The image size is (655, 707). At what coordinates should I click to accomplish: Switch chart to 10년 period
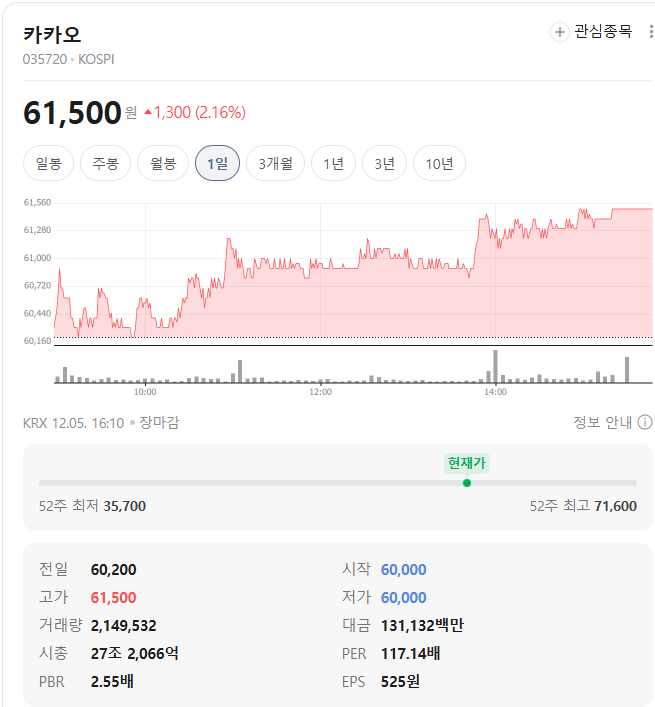coord(440,163)
